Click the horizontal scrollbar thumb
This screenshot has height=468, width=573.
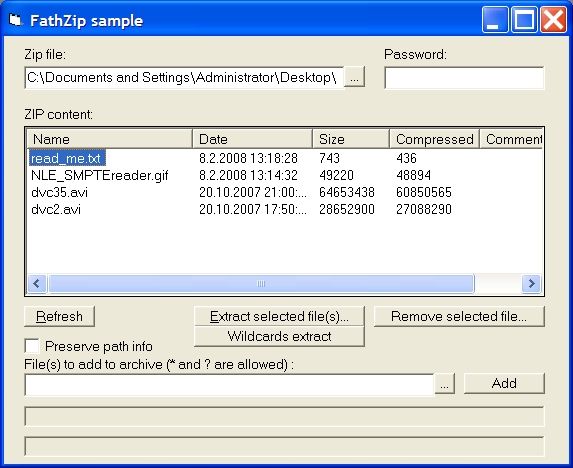pyautogui.click(x=261, y=283)
